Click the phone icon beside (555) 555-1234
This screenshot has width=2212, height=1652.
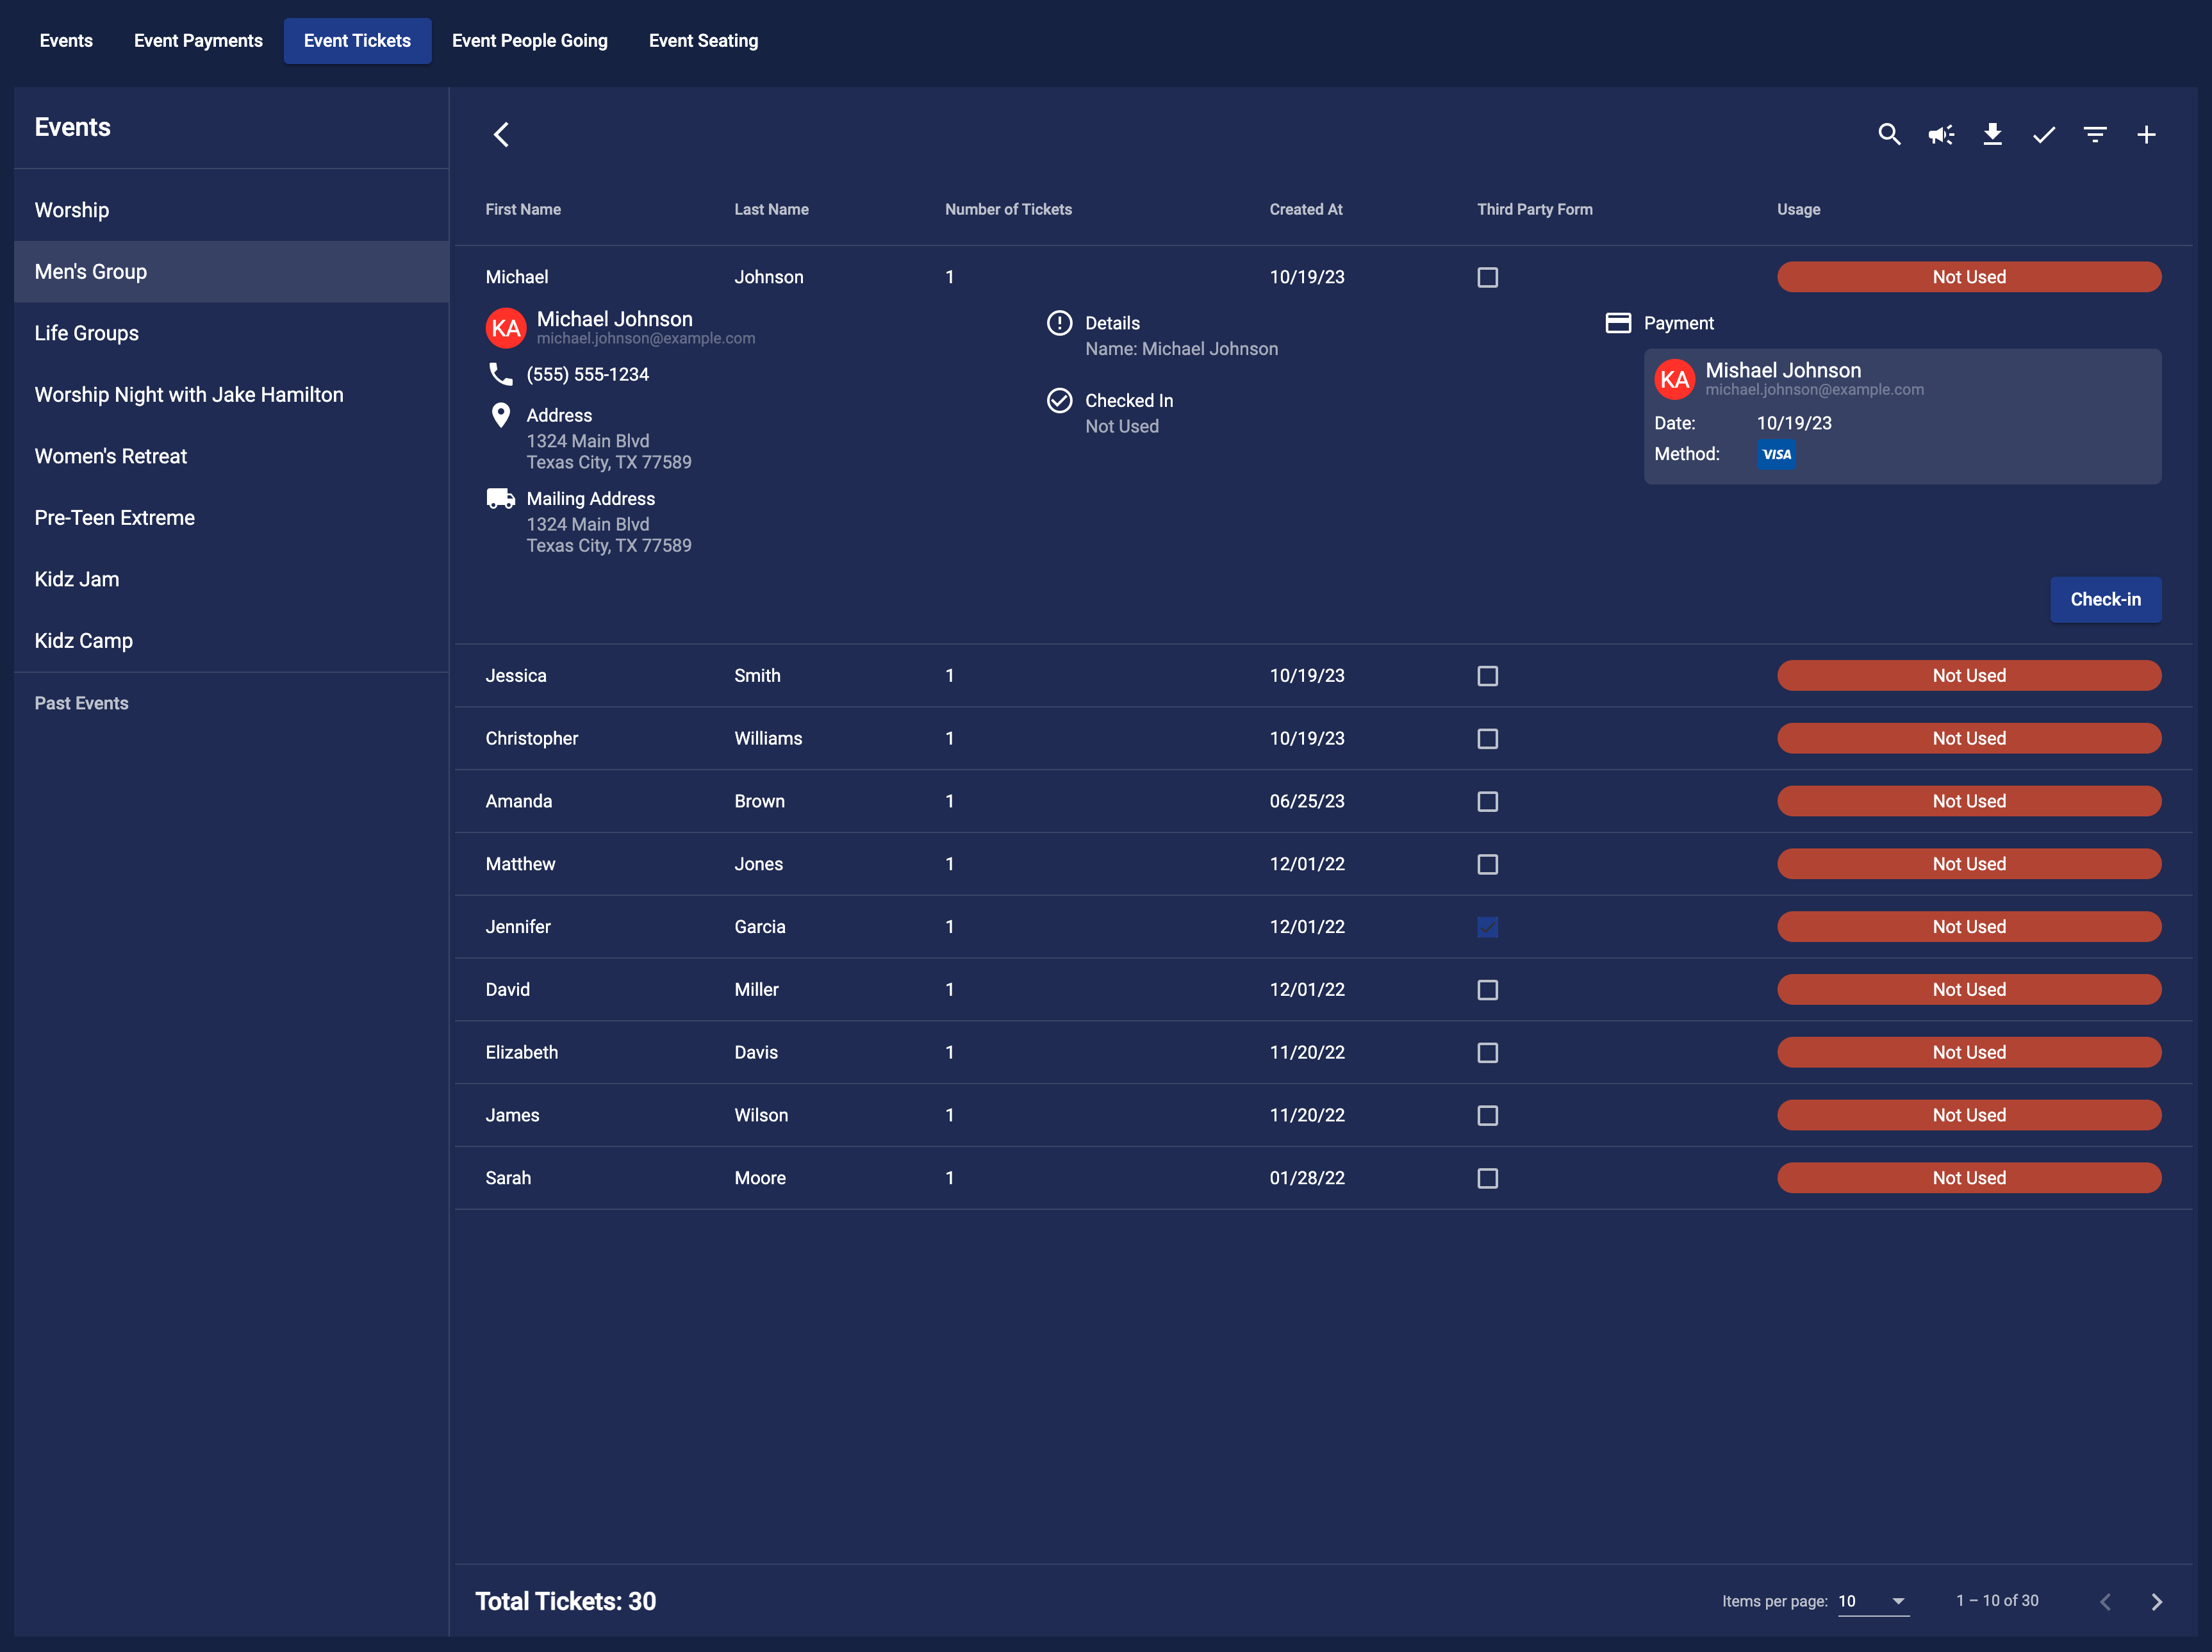501,374
